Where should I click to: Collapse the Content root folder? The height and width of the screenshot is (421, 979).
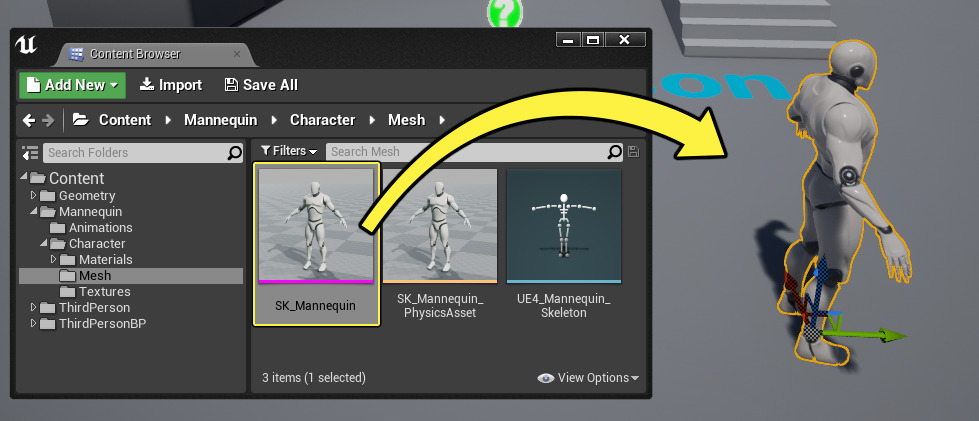[24, 178]
